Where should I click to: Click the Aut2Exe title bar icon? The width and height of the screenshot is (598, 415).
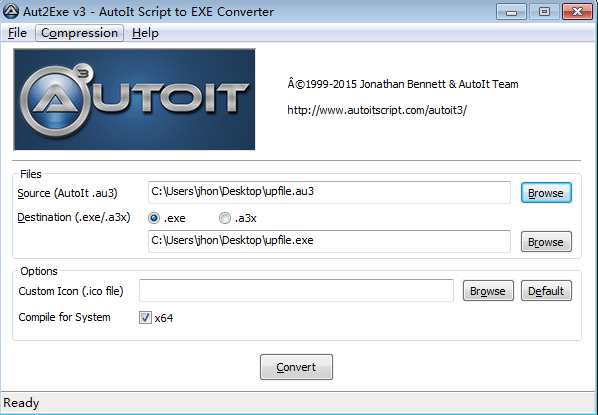(x=11, y=11)
